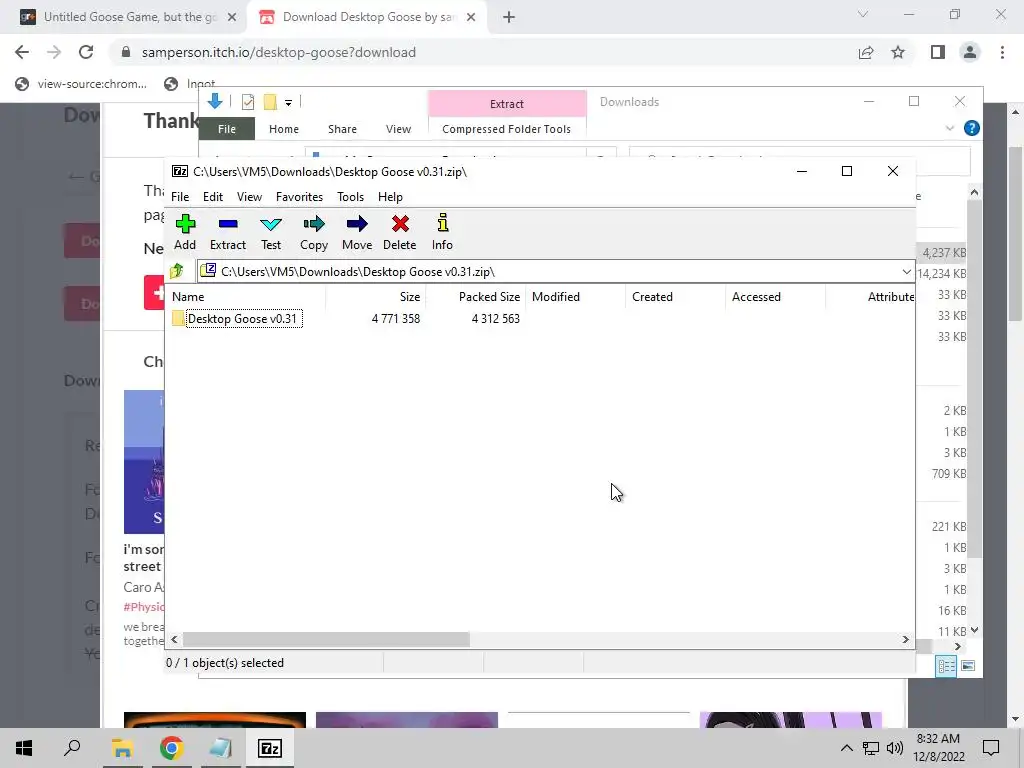Go up one folder level in 7-Zip
Image resolution: width=1024 pixels, height=768 pixels.
click(176, 271)
